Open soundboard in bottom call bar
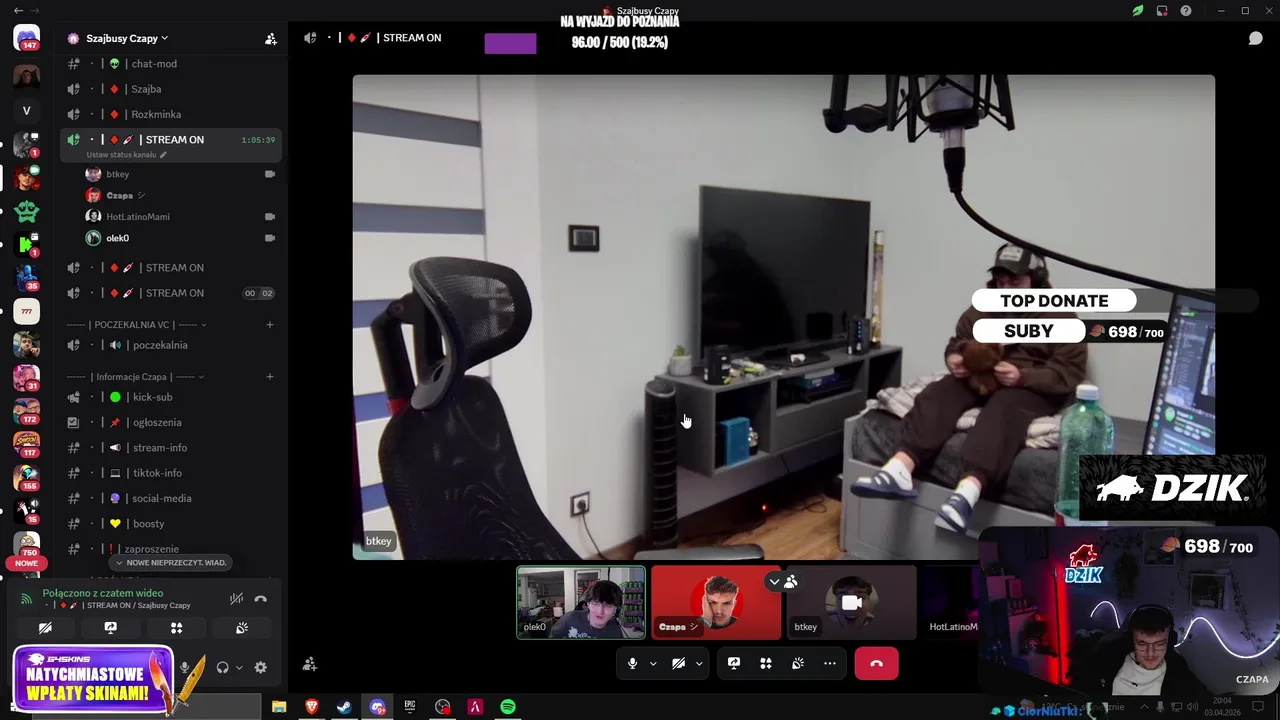This screenshot has height=720, width=1280. click(x=797, y=663)
